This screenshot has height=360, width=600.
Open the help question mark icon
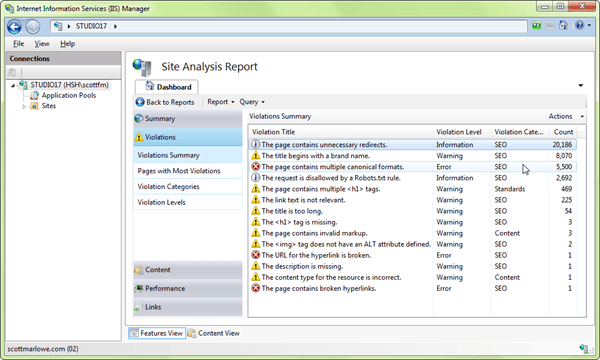[579, 25]
